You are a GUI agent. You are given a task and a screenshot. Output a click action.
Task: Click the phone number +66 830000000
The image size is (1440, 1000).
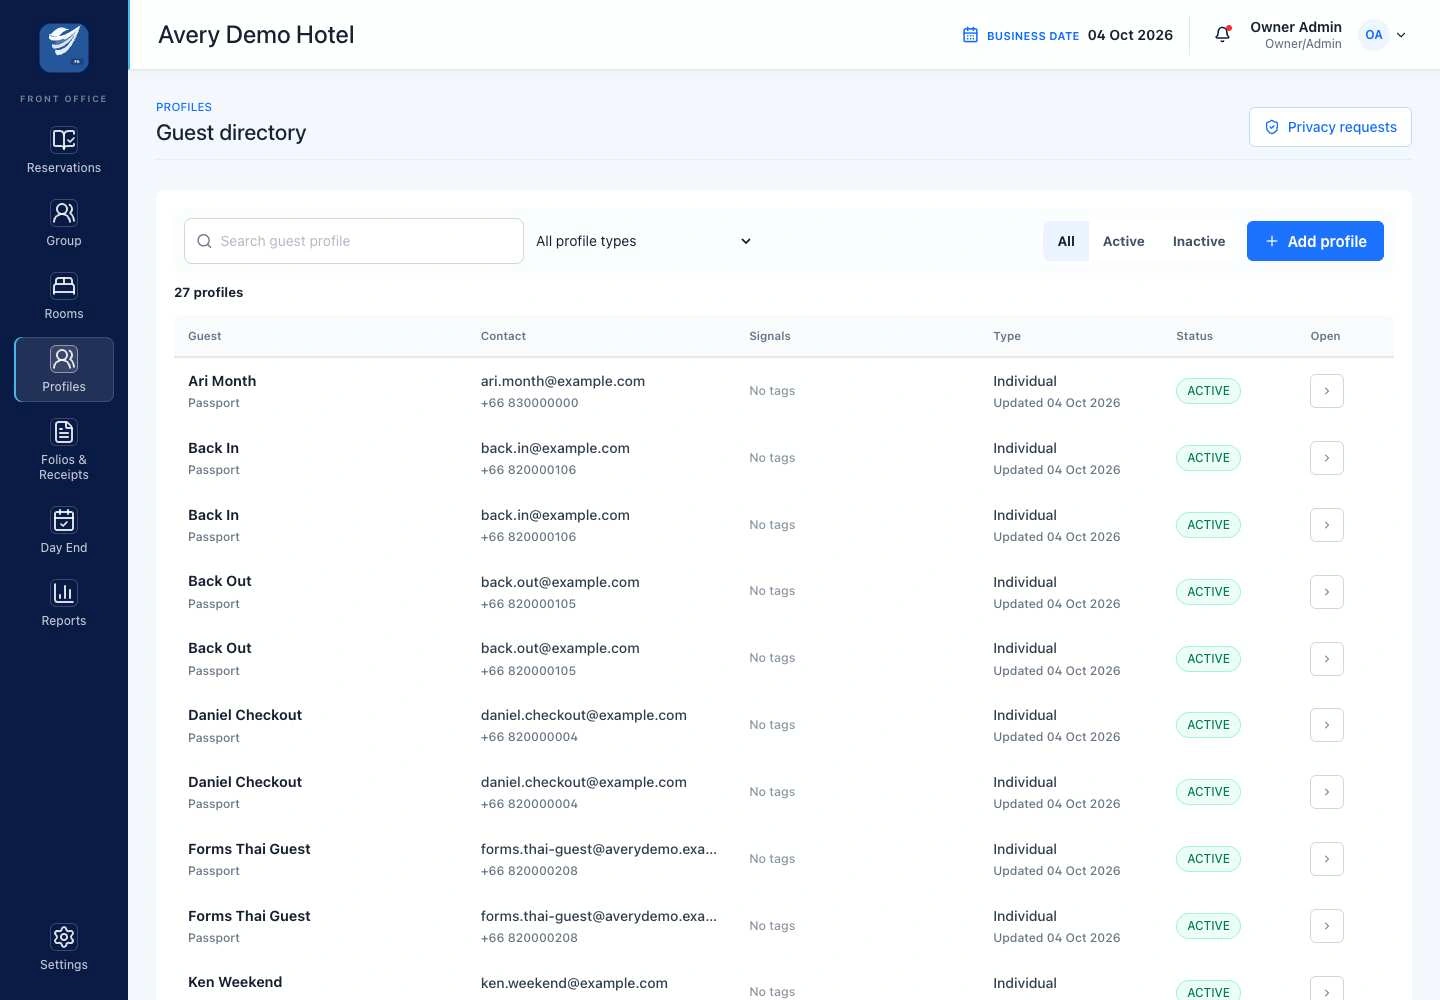(x=530, y=403)
